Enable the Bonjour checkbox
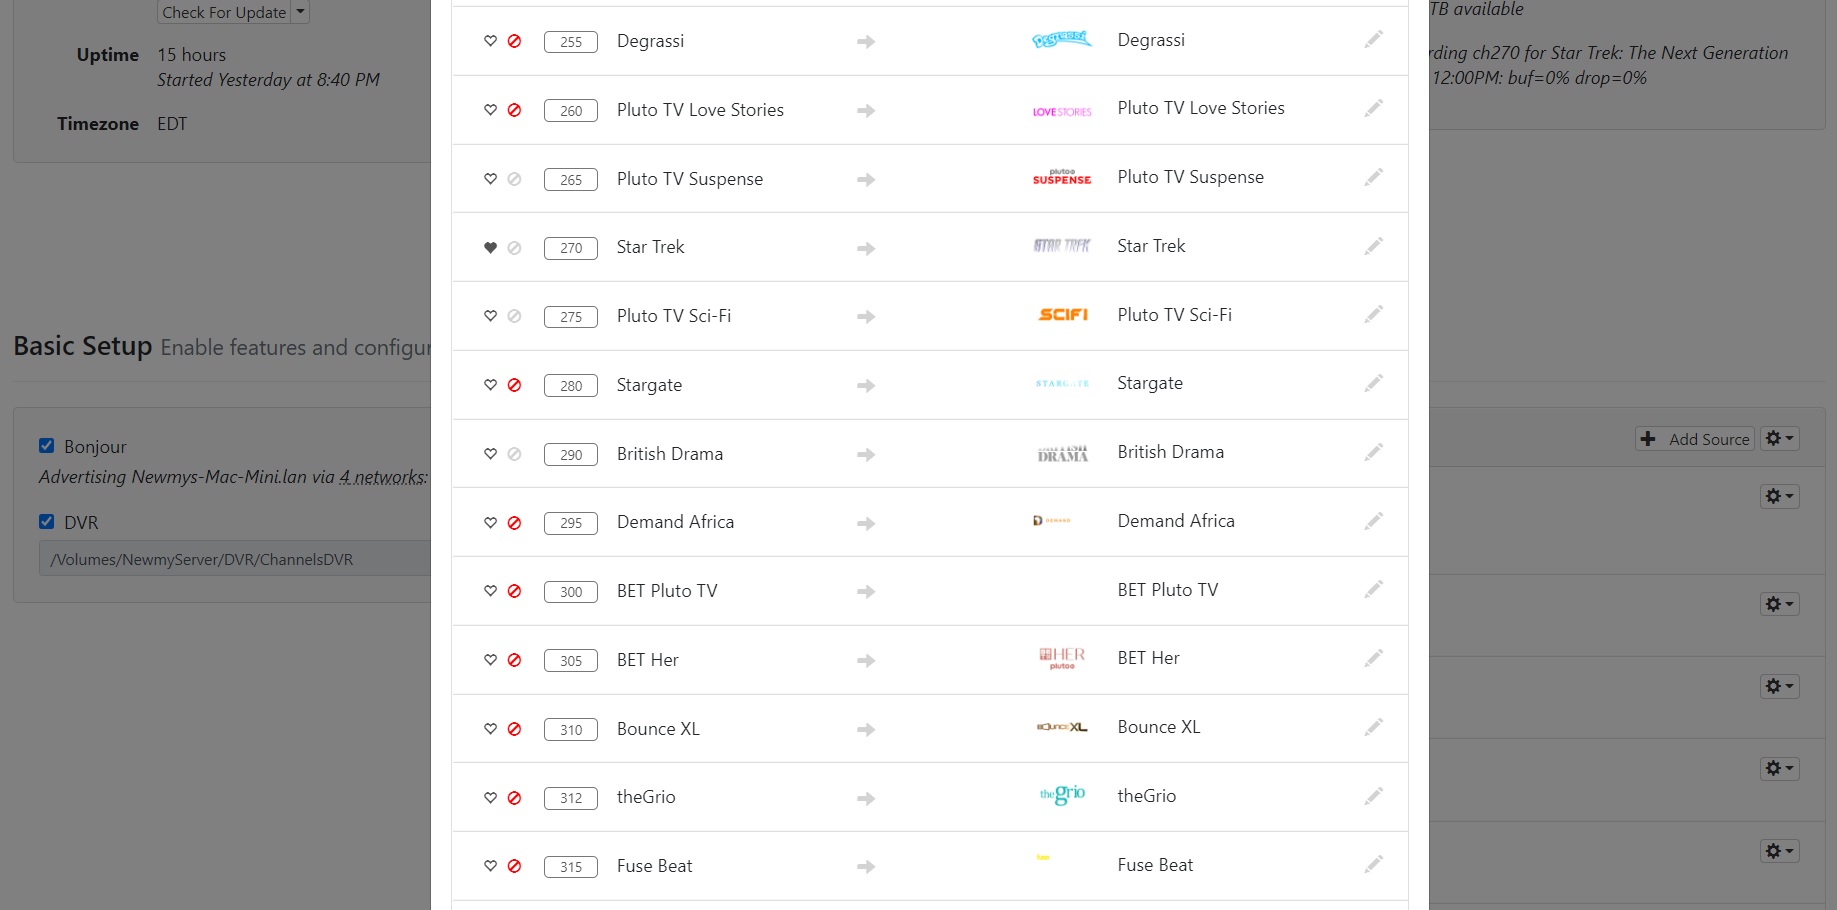1837x910 pixels. click(x=46, y=446)
